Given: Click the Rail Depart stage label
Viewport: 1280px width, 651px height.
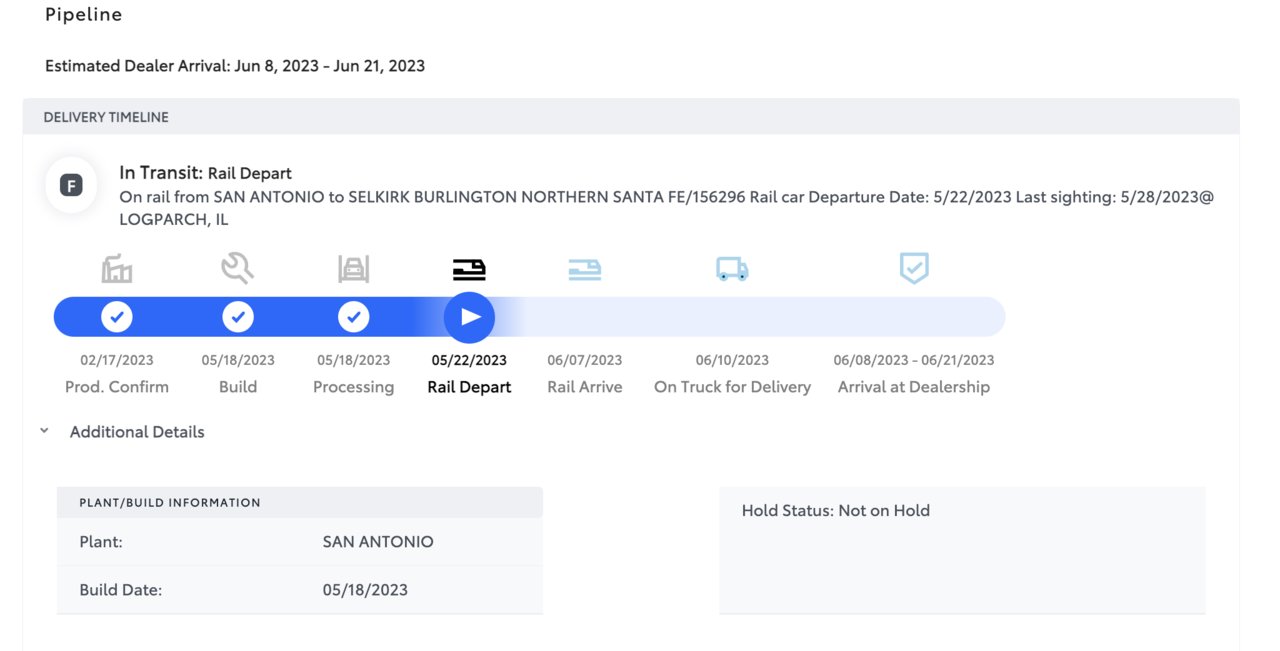Looking at the screenshot, I should (x=469, y=387).
